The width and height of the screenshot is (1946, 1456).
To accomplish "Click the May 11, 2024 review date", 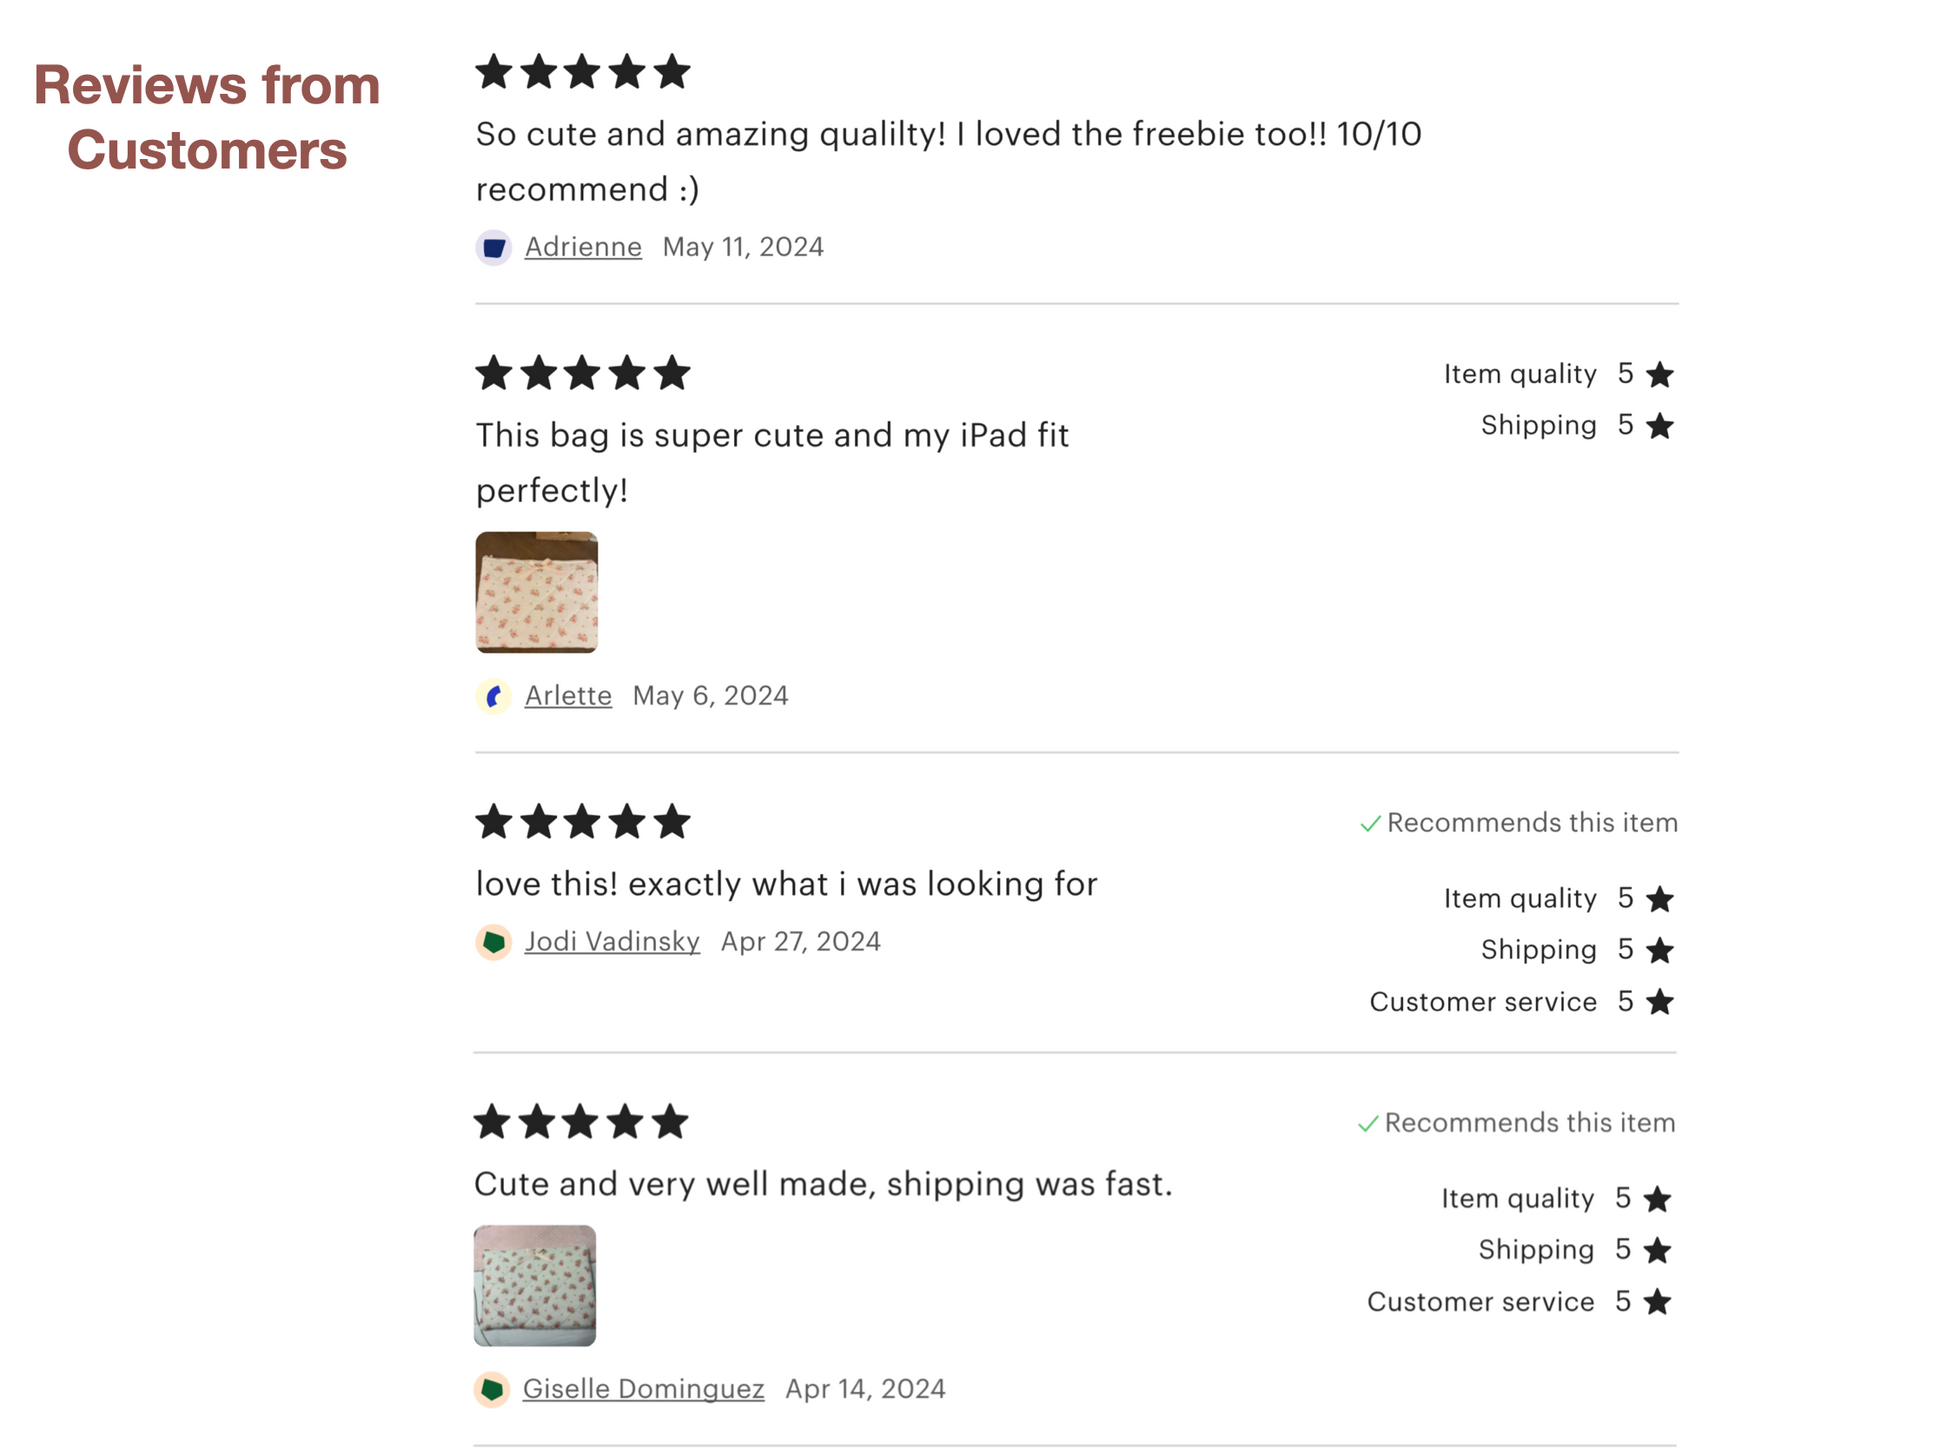I will [743, 247].
